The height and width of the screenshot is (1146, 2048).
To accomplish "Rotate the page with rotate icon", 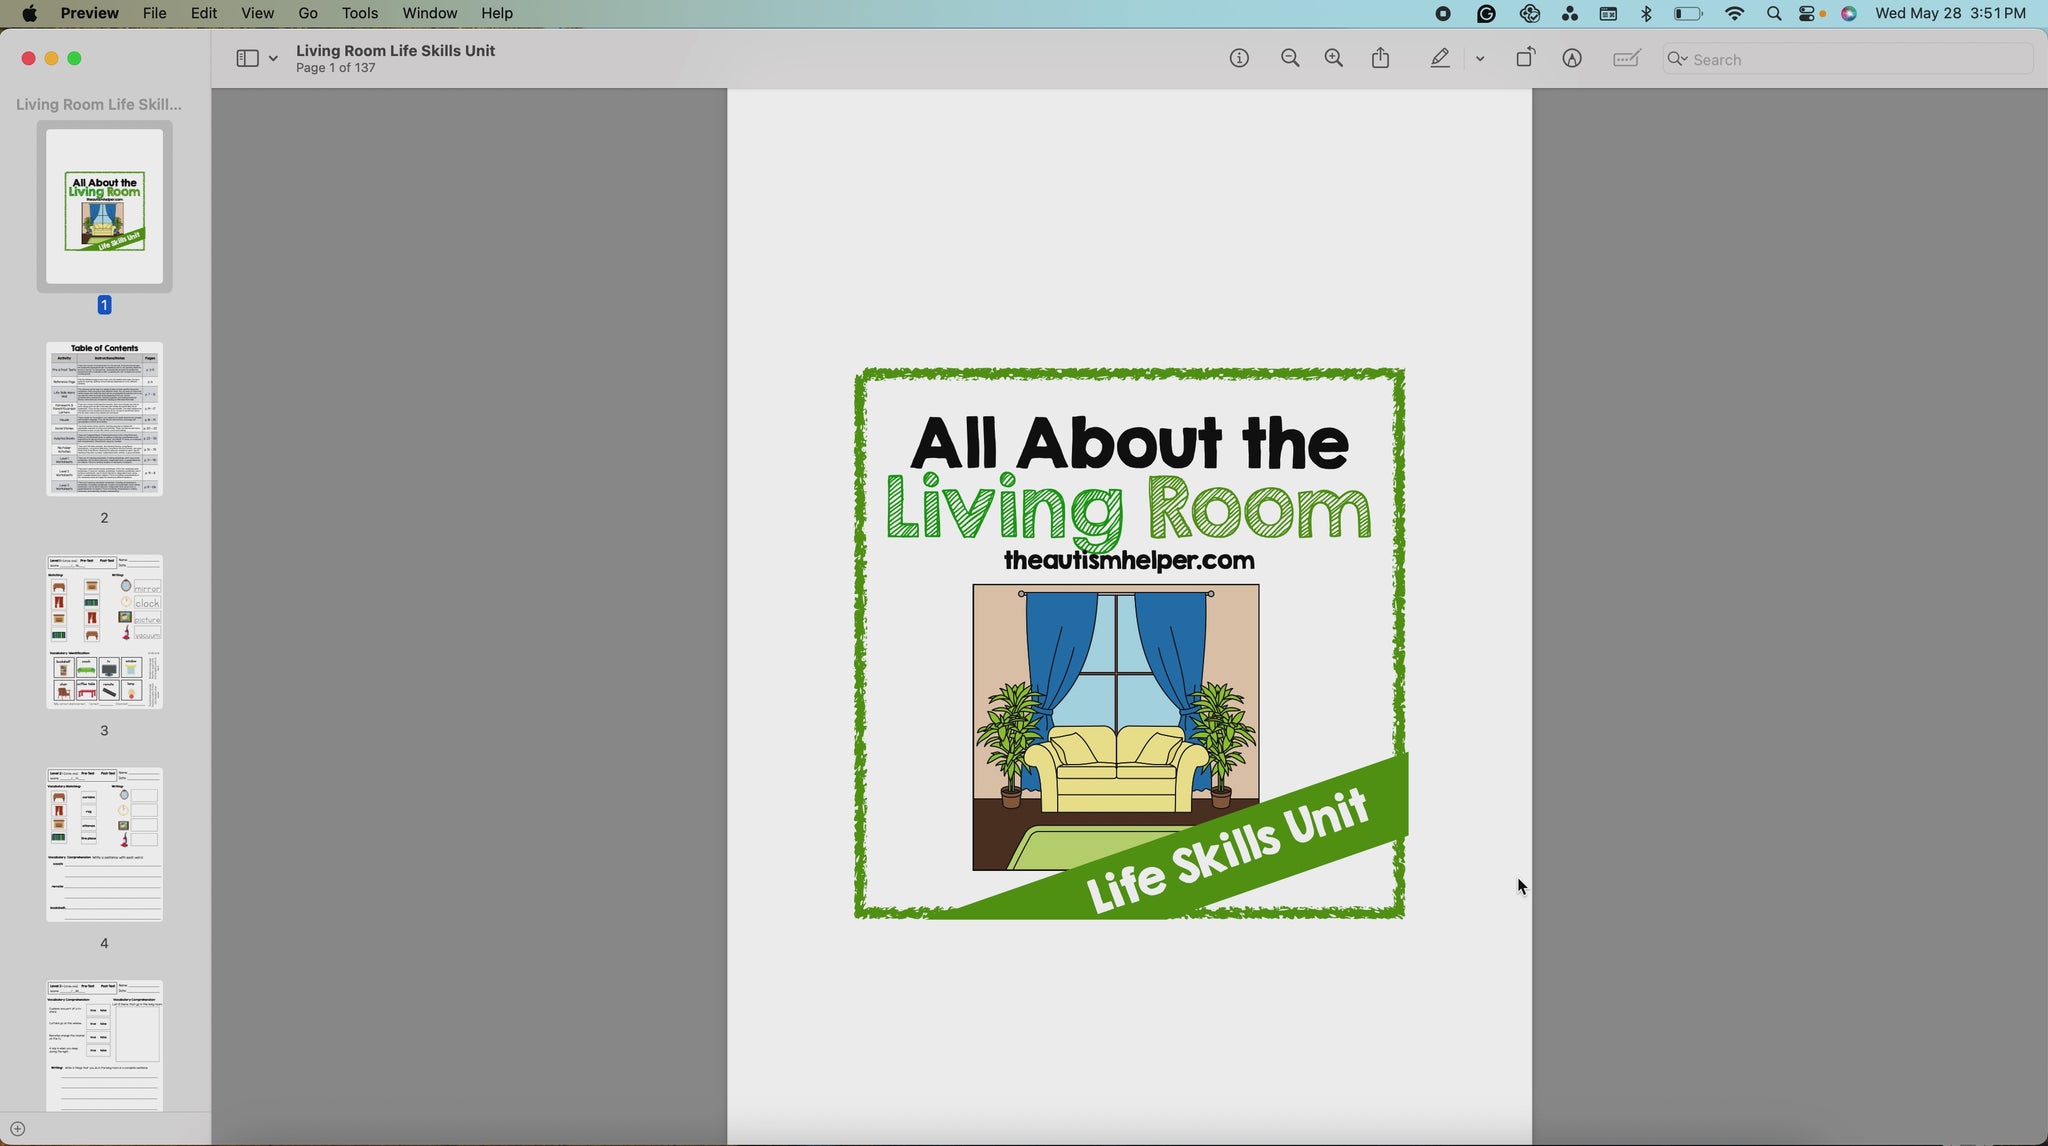I will 1525,59.
